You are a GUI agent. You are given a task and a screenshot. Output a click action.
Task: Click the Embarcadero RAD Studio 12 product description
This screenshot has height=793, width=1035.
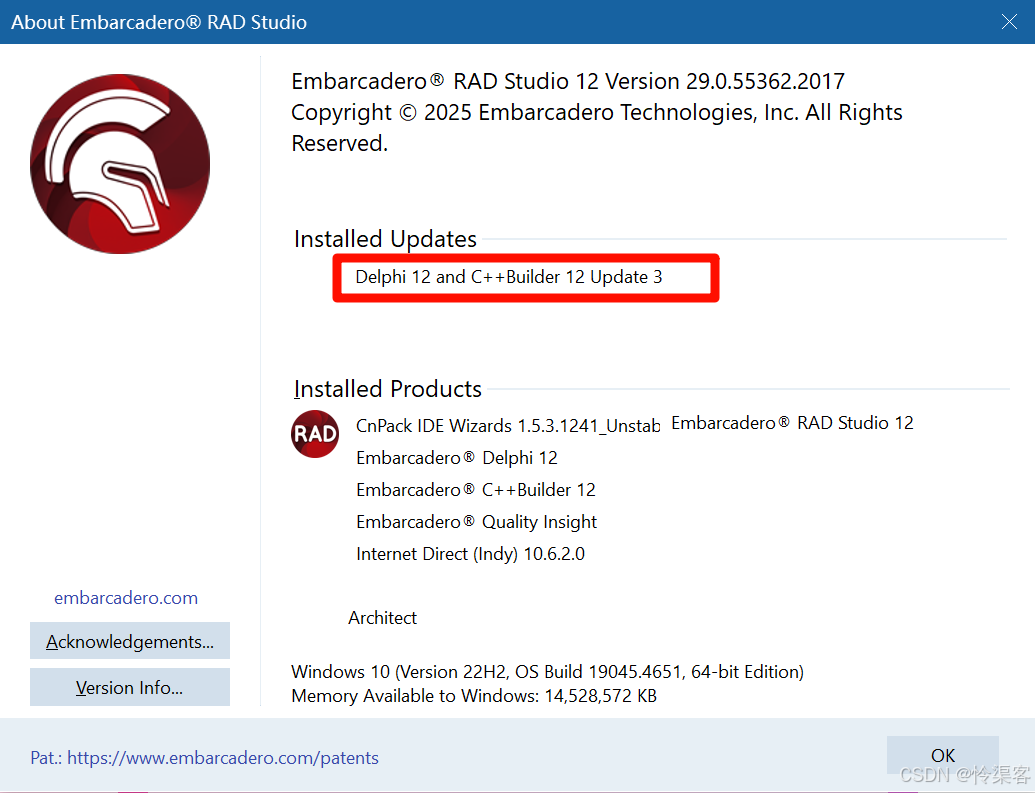coord(792,423)
